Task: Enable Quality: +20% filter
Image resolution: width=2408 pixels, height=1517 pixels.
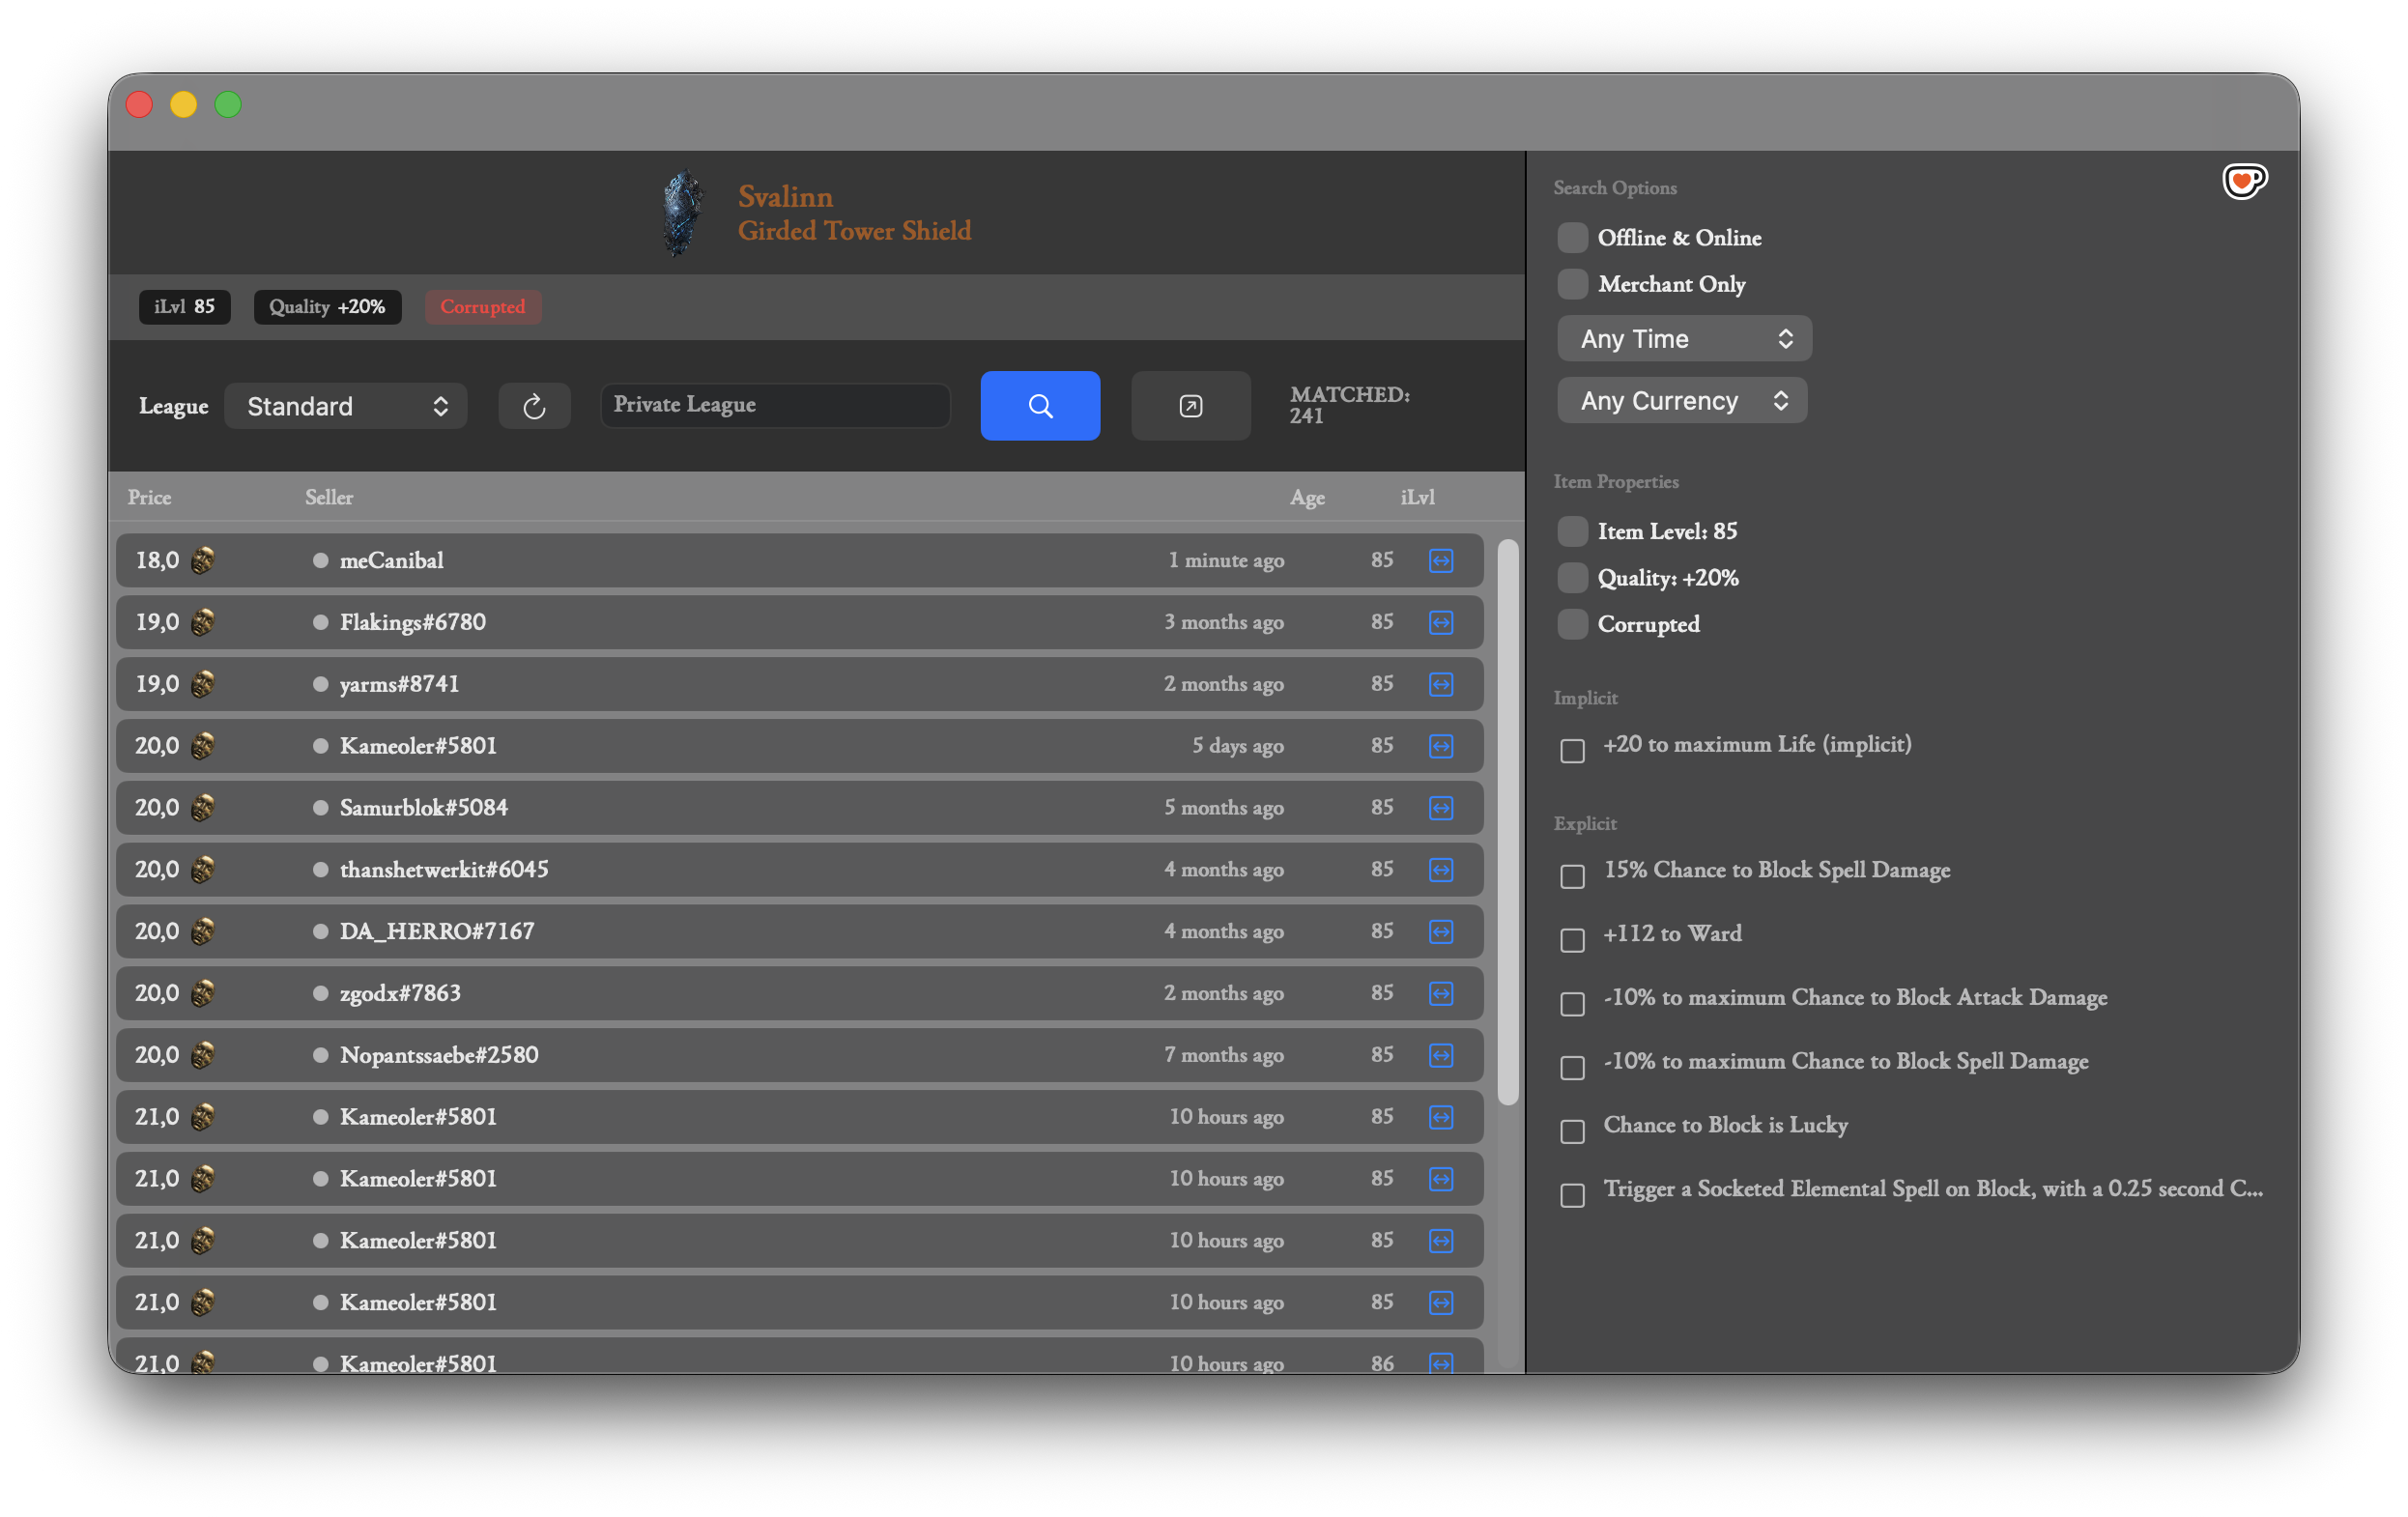Action: (1572, 578)
